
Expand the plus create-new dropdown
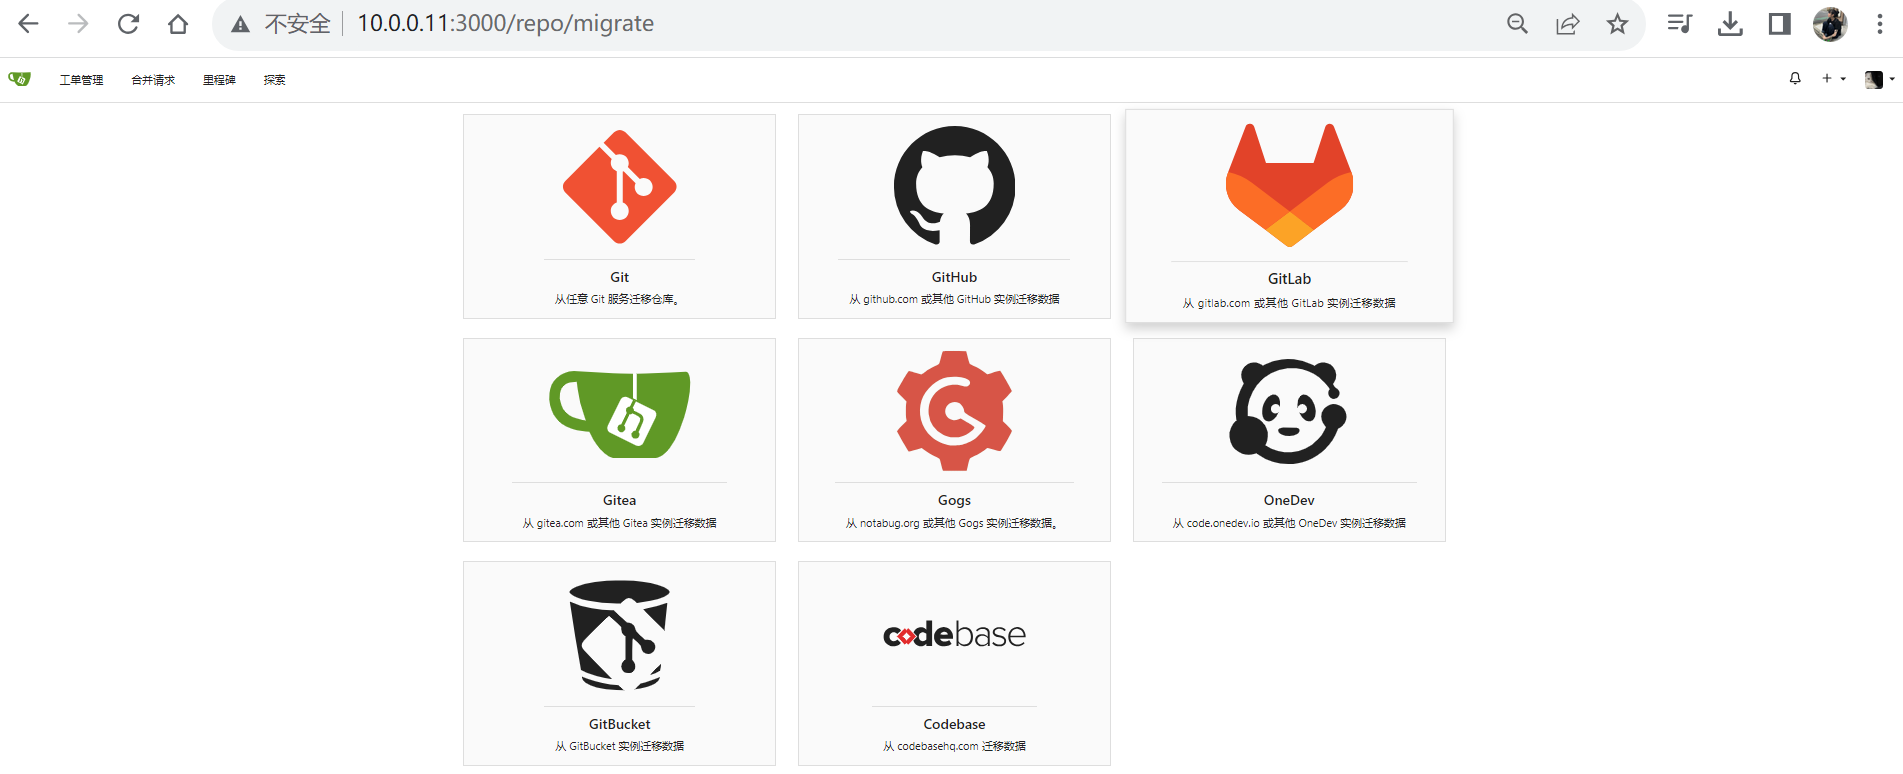[x=1833, y=79]
